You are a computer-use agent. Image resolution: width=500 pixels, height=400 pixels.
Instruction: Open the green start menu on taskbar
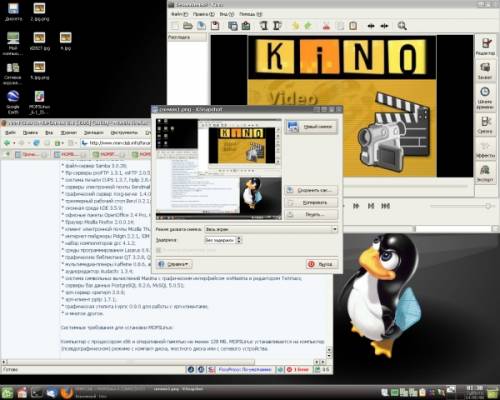[7, 393]
